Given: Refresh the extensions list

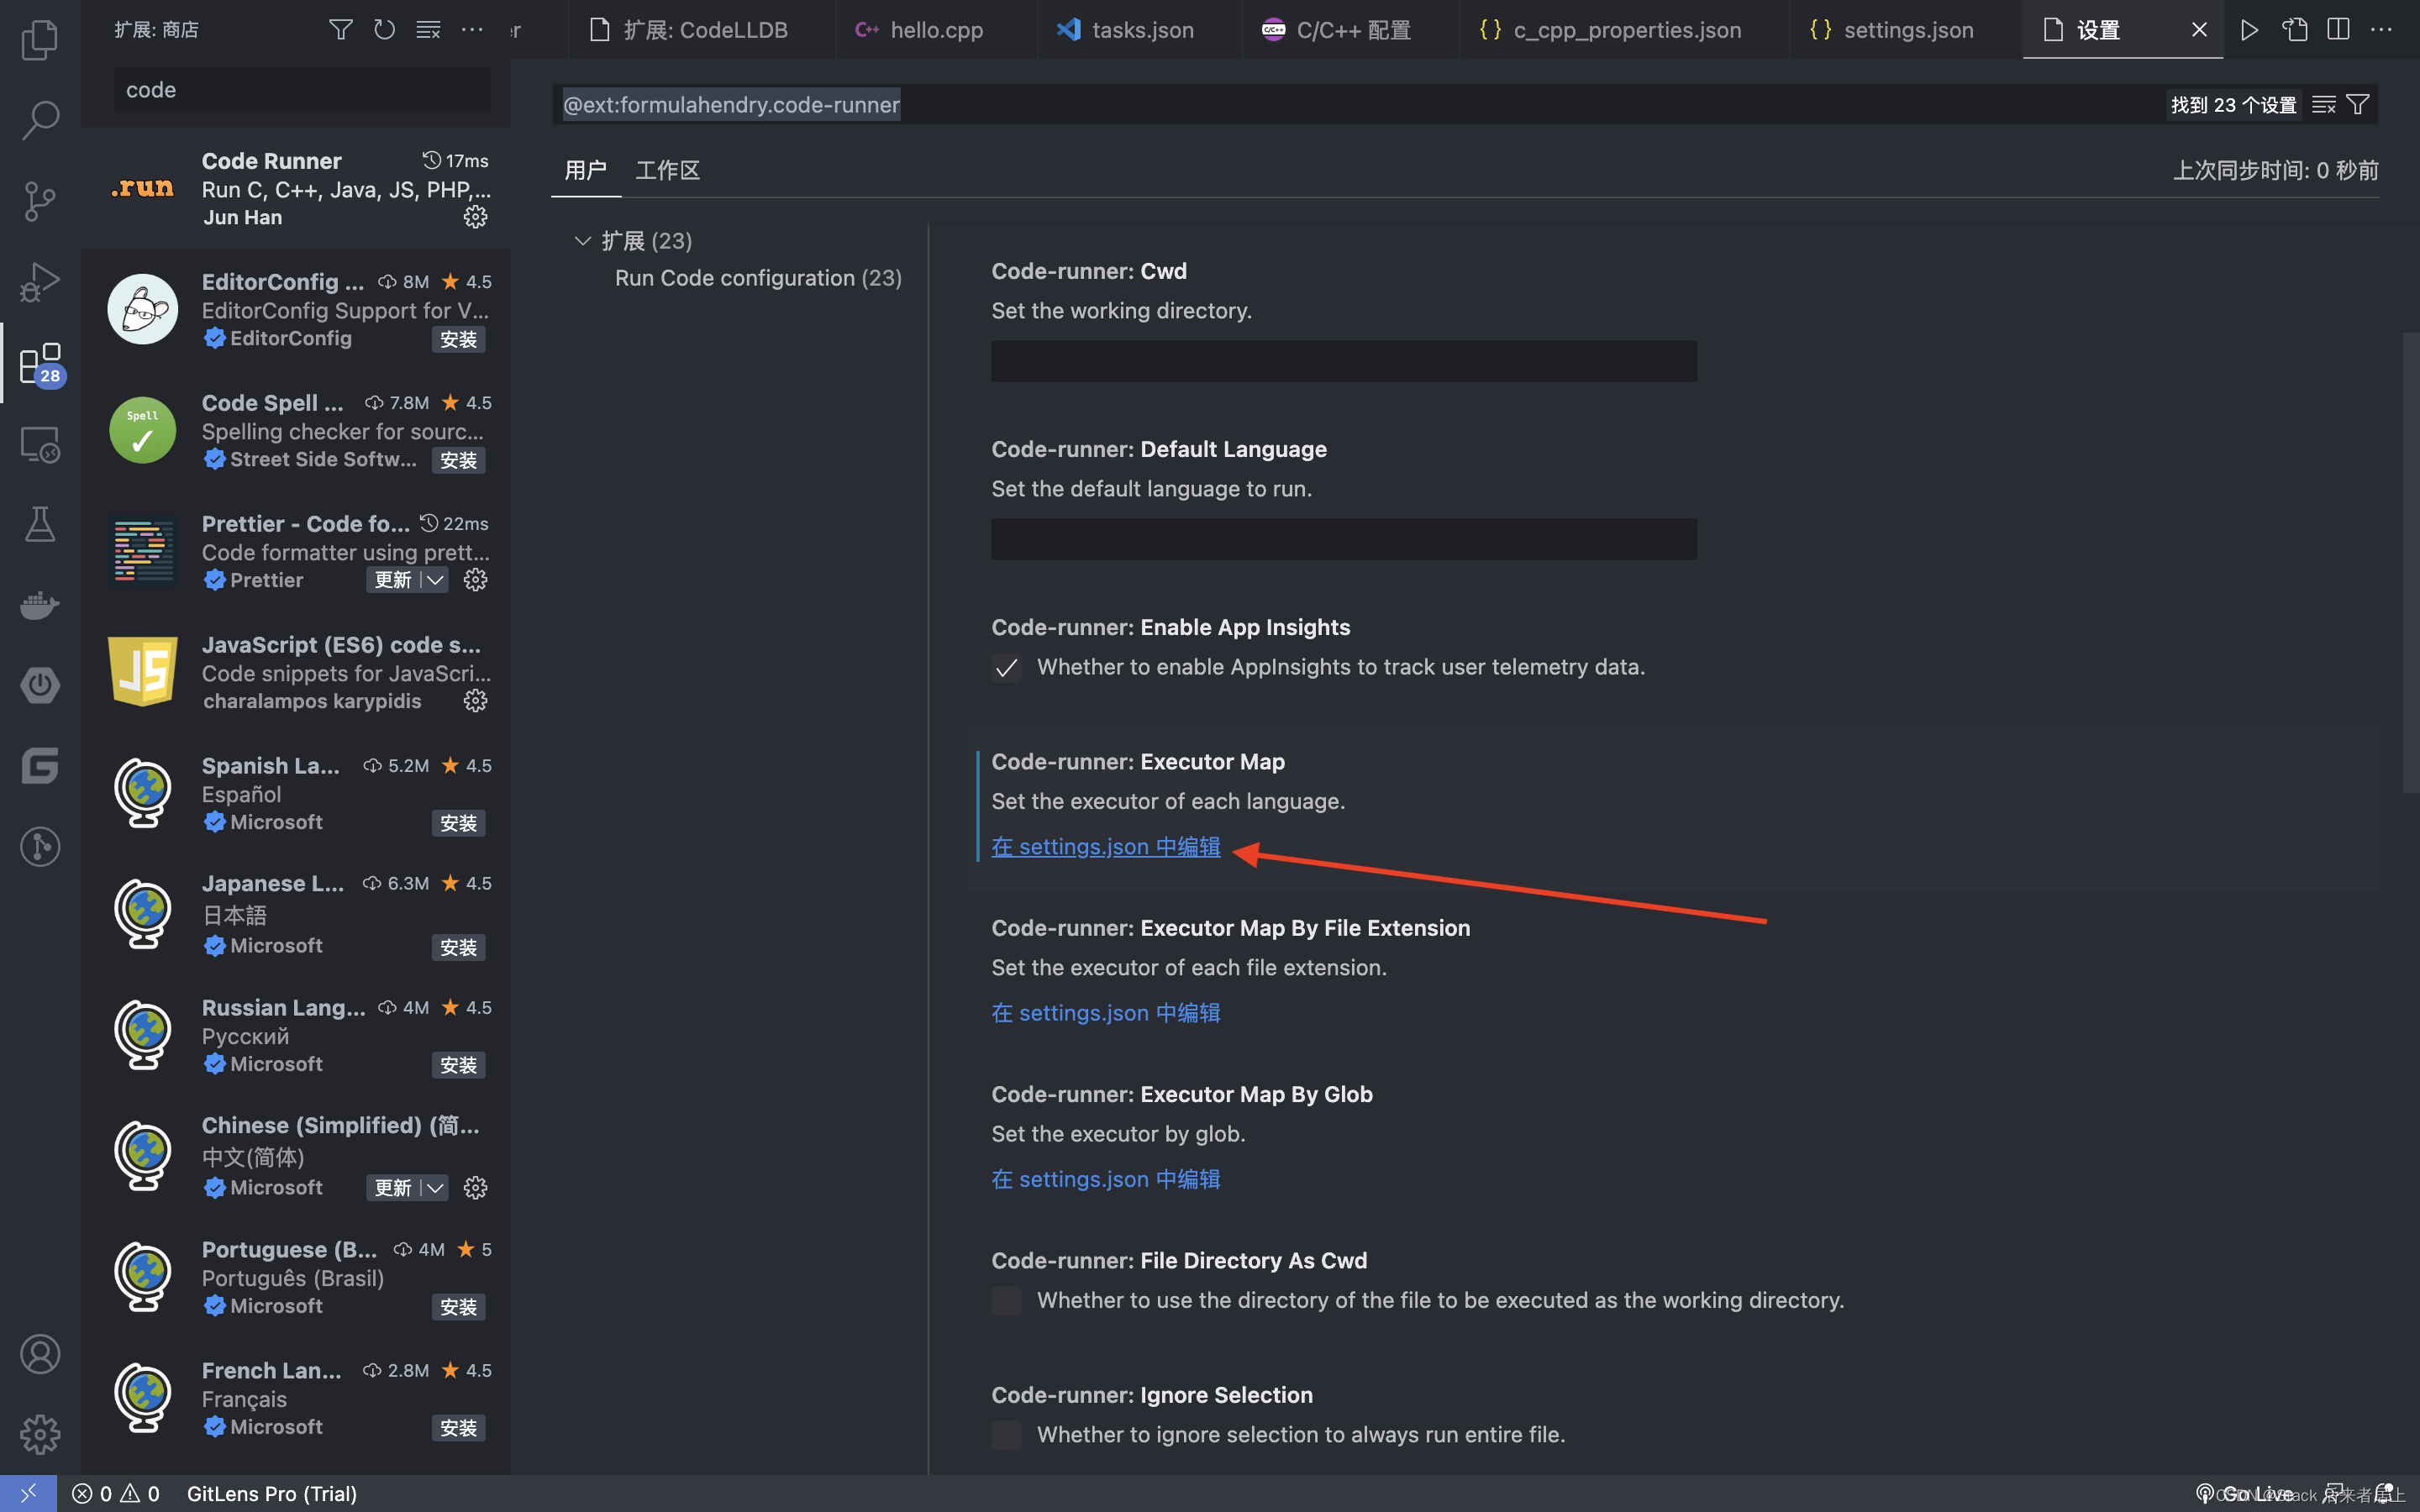Looking at the screenshot, I should coord(385,29).
